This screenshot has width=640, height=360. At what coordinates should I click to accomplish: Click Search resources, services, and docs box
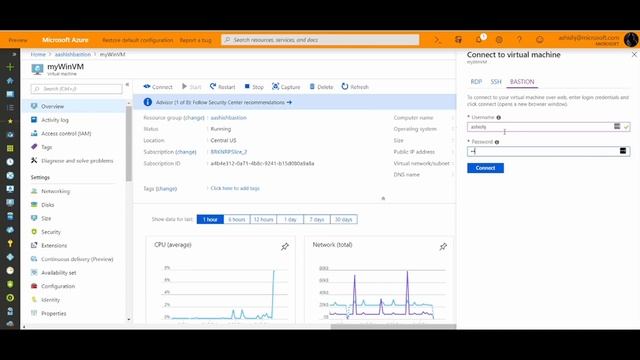(x=320, y=40)
